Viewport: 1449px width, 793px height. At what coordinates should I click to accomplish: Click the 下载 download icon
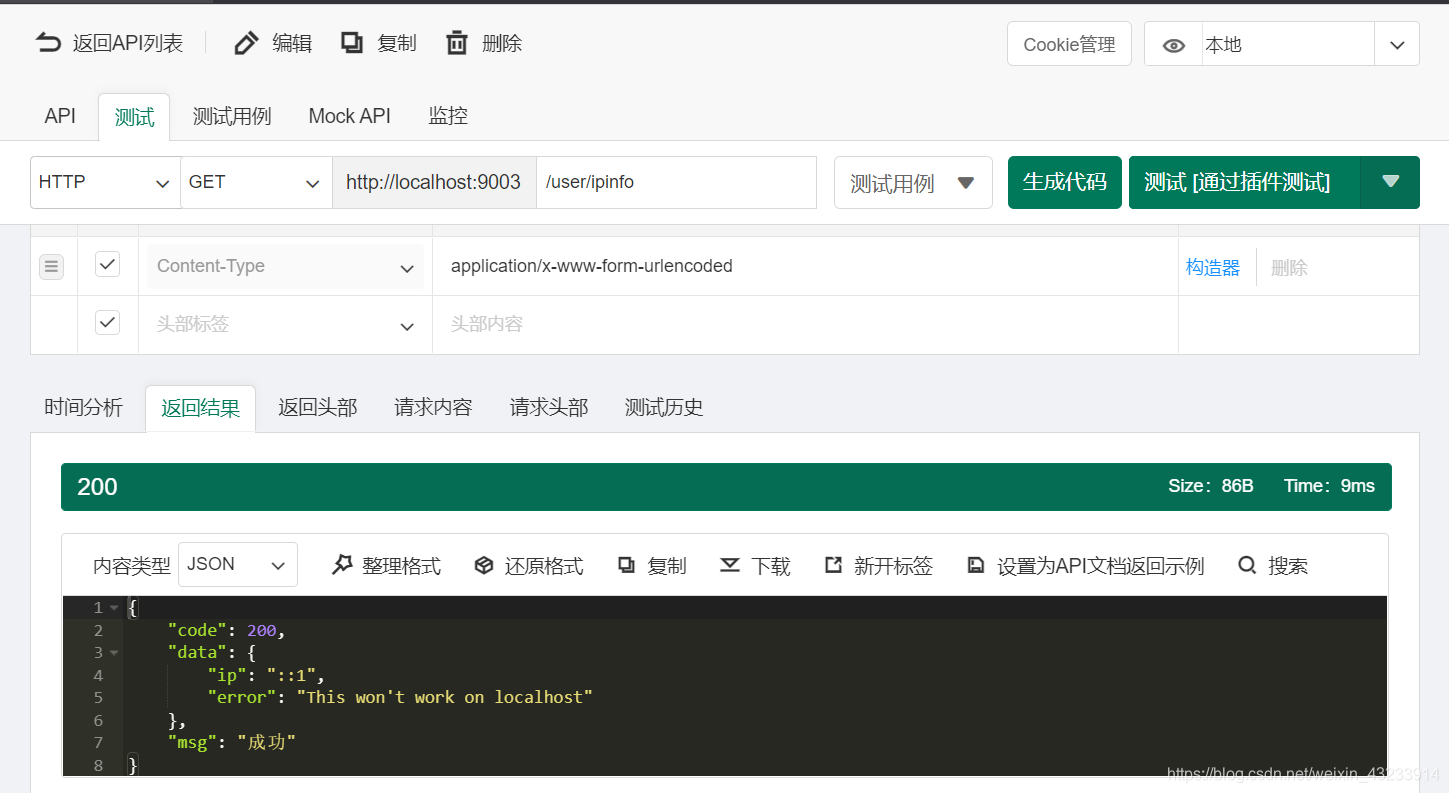click(730, 565)
